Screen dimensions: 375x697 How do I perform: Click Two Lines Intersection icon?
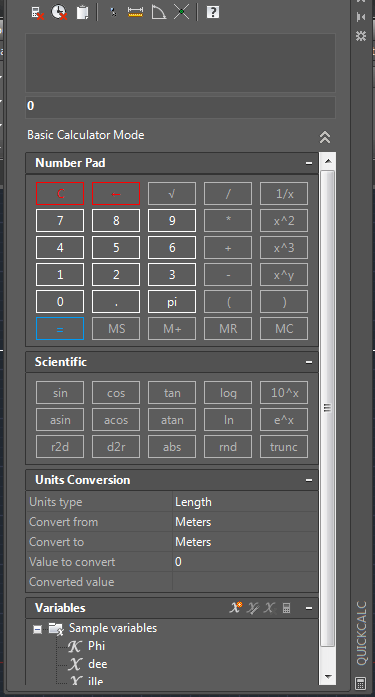181,12
